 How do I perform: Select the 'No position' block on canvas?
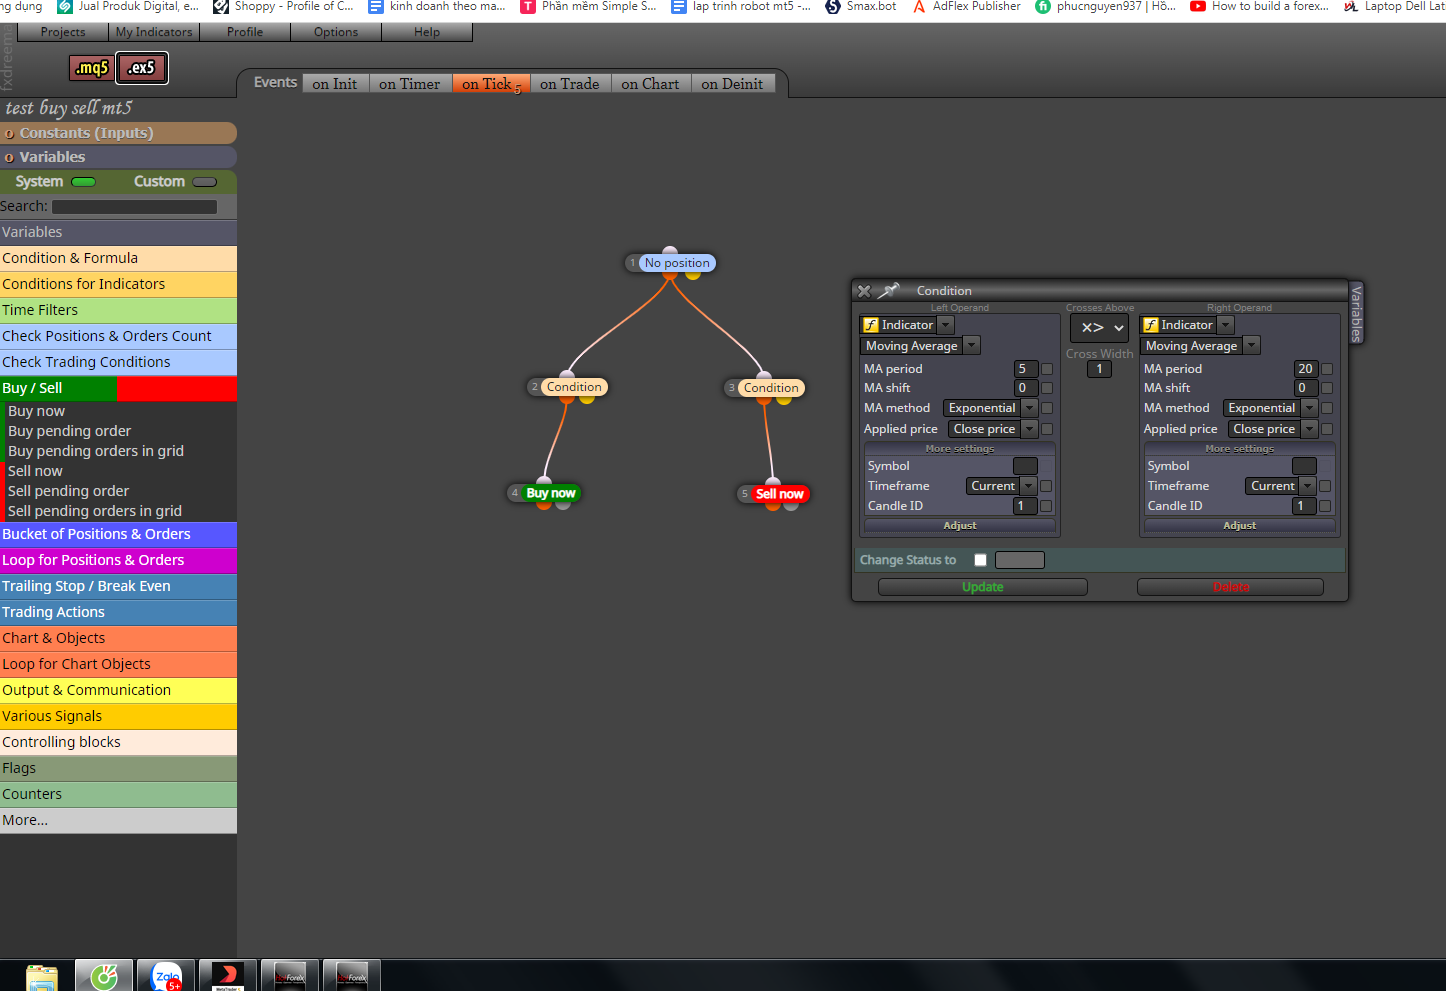coord(676,263)
